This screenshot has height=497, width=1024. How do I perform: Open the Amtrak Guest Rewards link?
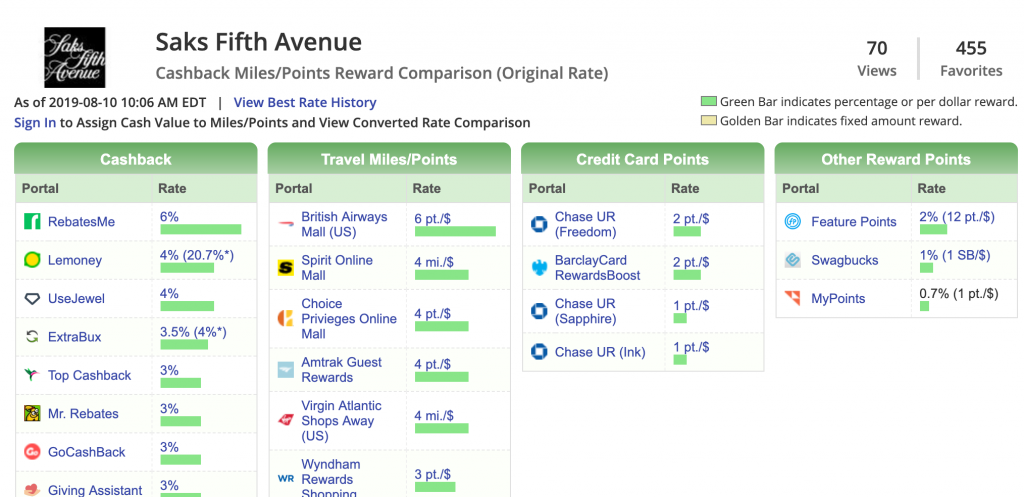(x=342, y=370)
